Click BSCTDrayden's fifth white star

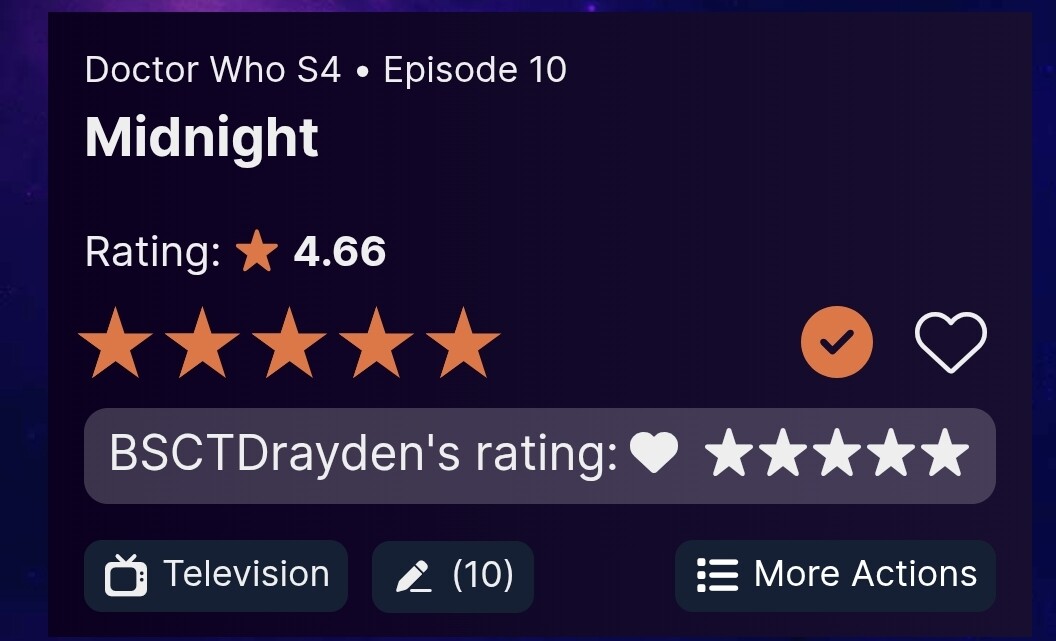(x=945, y=452)
